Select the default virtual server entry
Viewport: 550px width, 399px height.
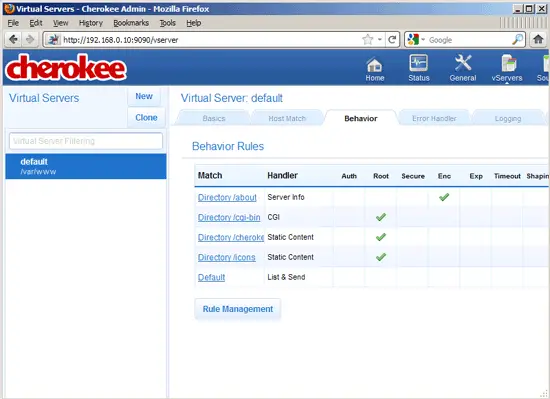86,166
